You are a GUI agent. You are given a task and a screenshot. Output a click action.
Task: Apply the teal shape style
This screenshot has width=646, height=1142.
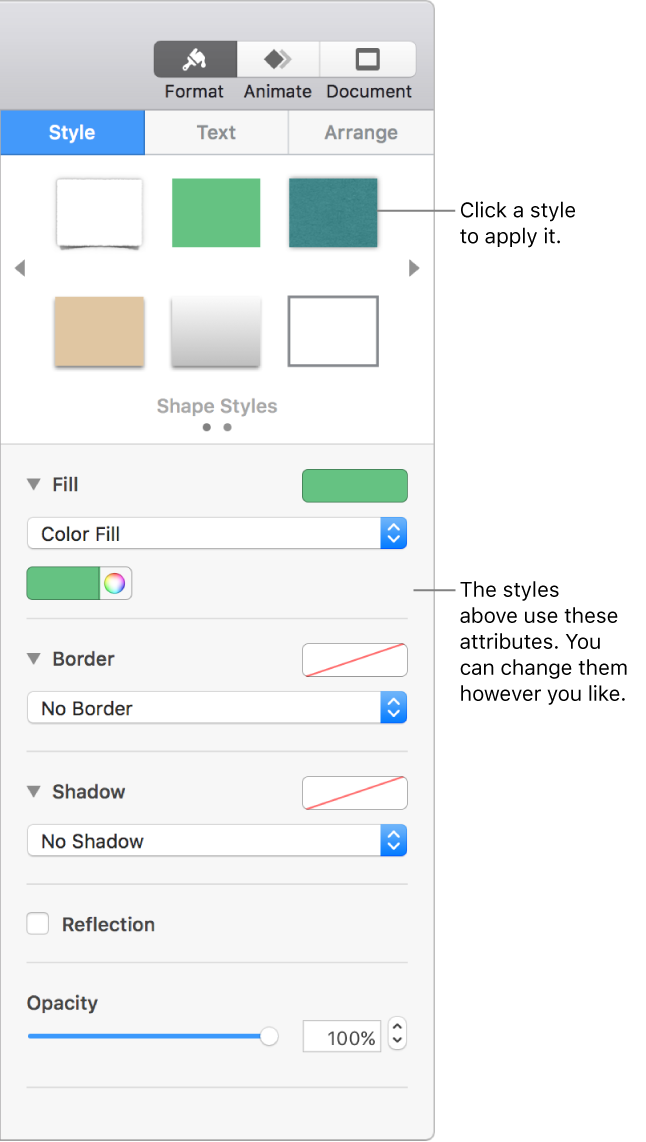pos(332,212)
